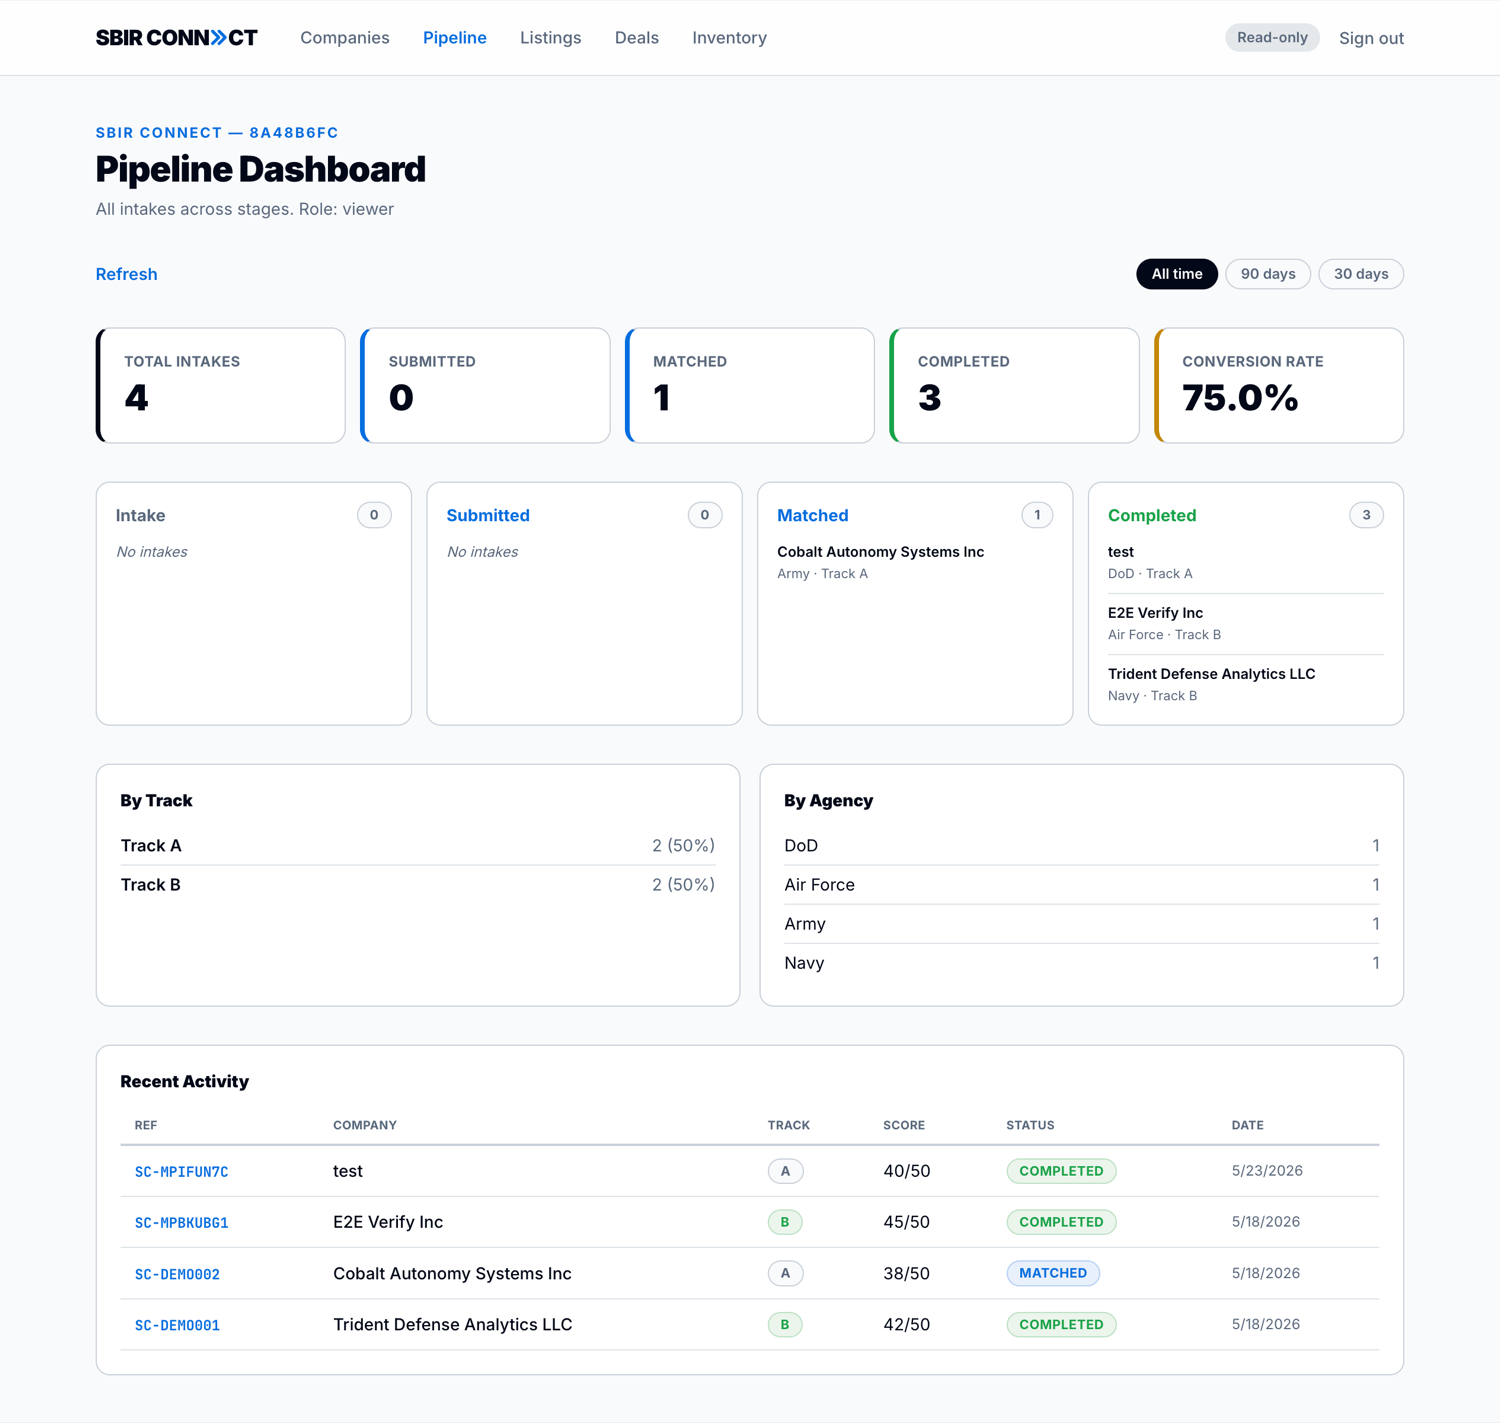Click the Matched column count badge
The width and height of the screenshot is (1500, 1423).
pyautogui.click(x=1037, y=515)
